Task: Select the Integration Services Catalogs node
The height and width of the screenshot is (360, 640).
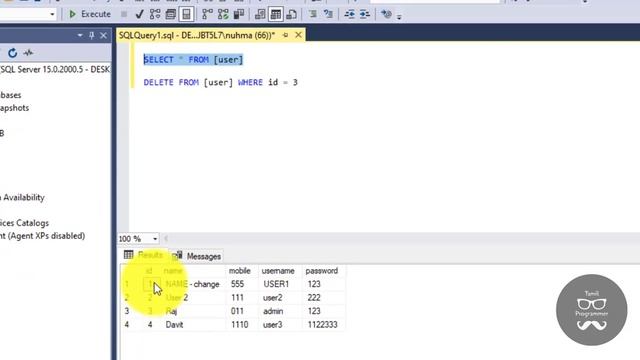Action: point(24,223)
